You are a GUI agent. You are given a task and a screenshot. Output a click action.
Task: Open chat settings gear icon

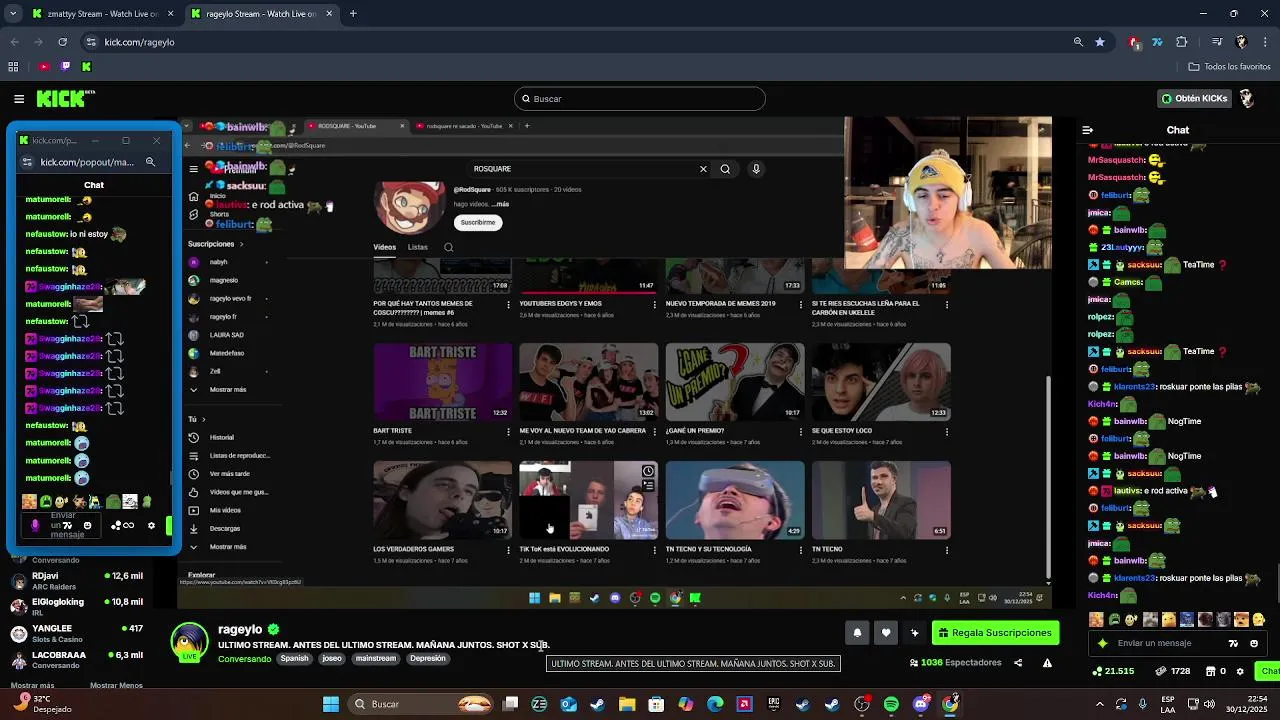point(1240,671)
